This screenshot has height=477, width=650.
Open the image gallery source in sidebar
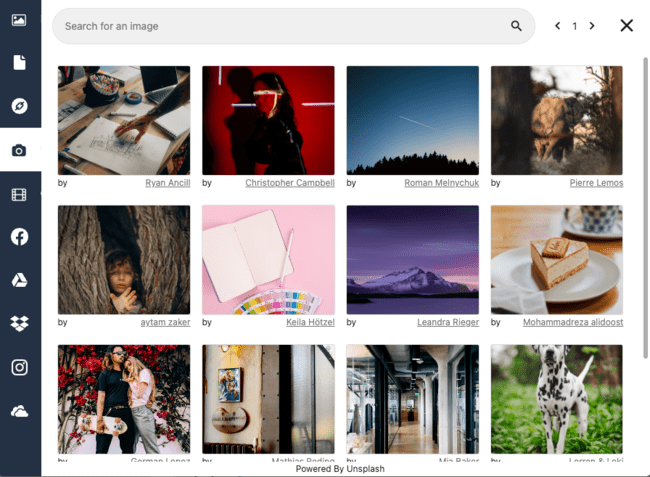click(19, 20)
